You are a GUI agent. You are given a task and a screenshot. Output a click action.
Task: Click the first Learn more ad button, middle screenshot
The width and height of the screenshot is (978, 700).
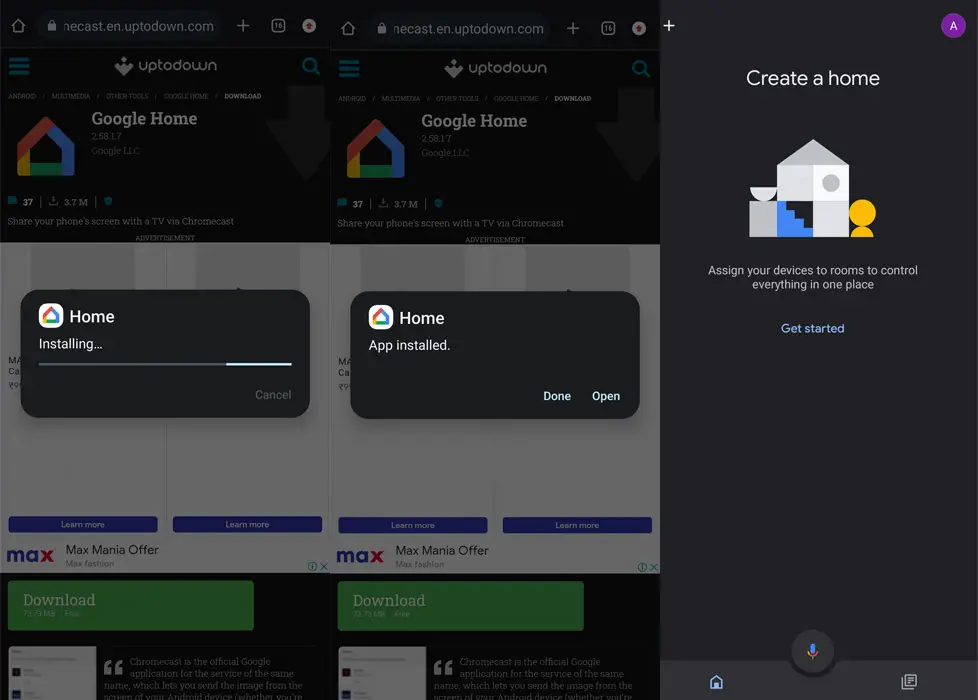coord(413,525)
